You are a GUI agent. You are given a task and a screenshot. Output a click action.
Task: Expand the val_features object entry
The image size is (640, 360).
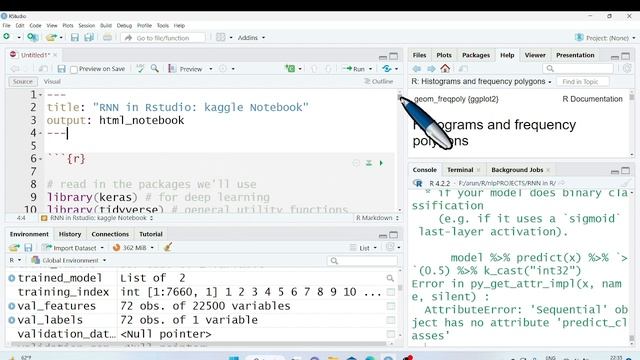(11, 306)
